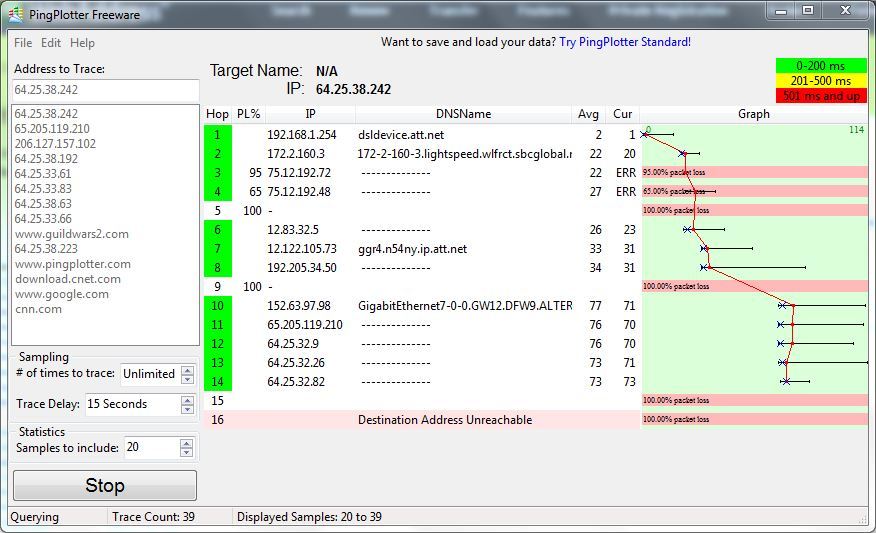Image resolution: width=876 pixels, height=533 pixels.
Task: Click the target IP 64.25.38.242 heading
Action: (x=353, y=89)
